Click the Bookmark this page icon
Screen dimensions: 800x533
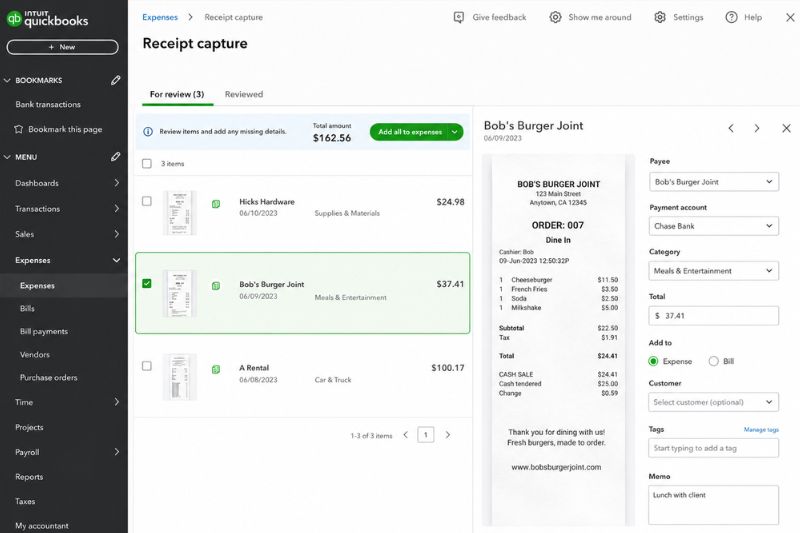[19, 129]
